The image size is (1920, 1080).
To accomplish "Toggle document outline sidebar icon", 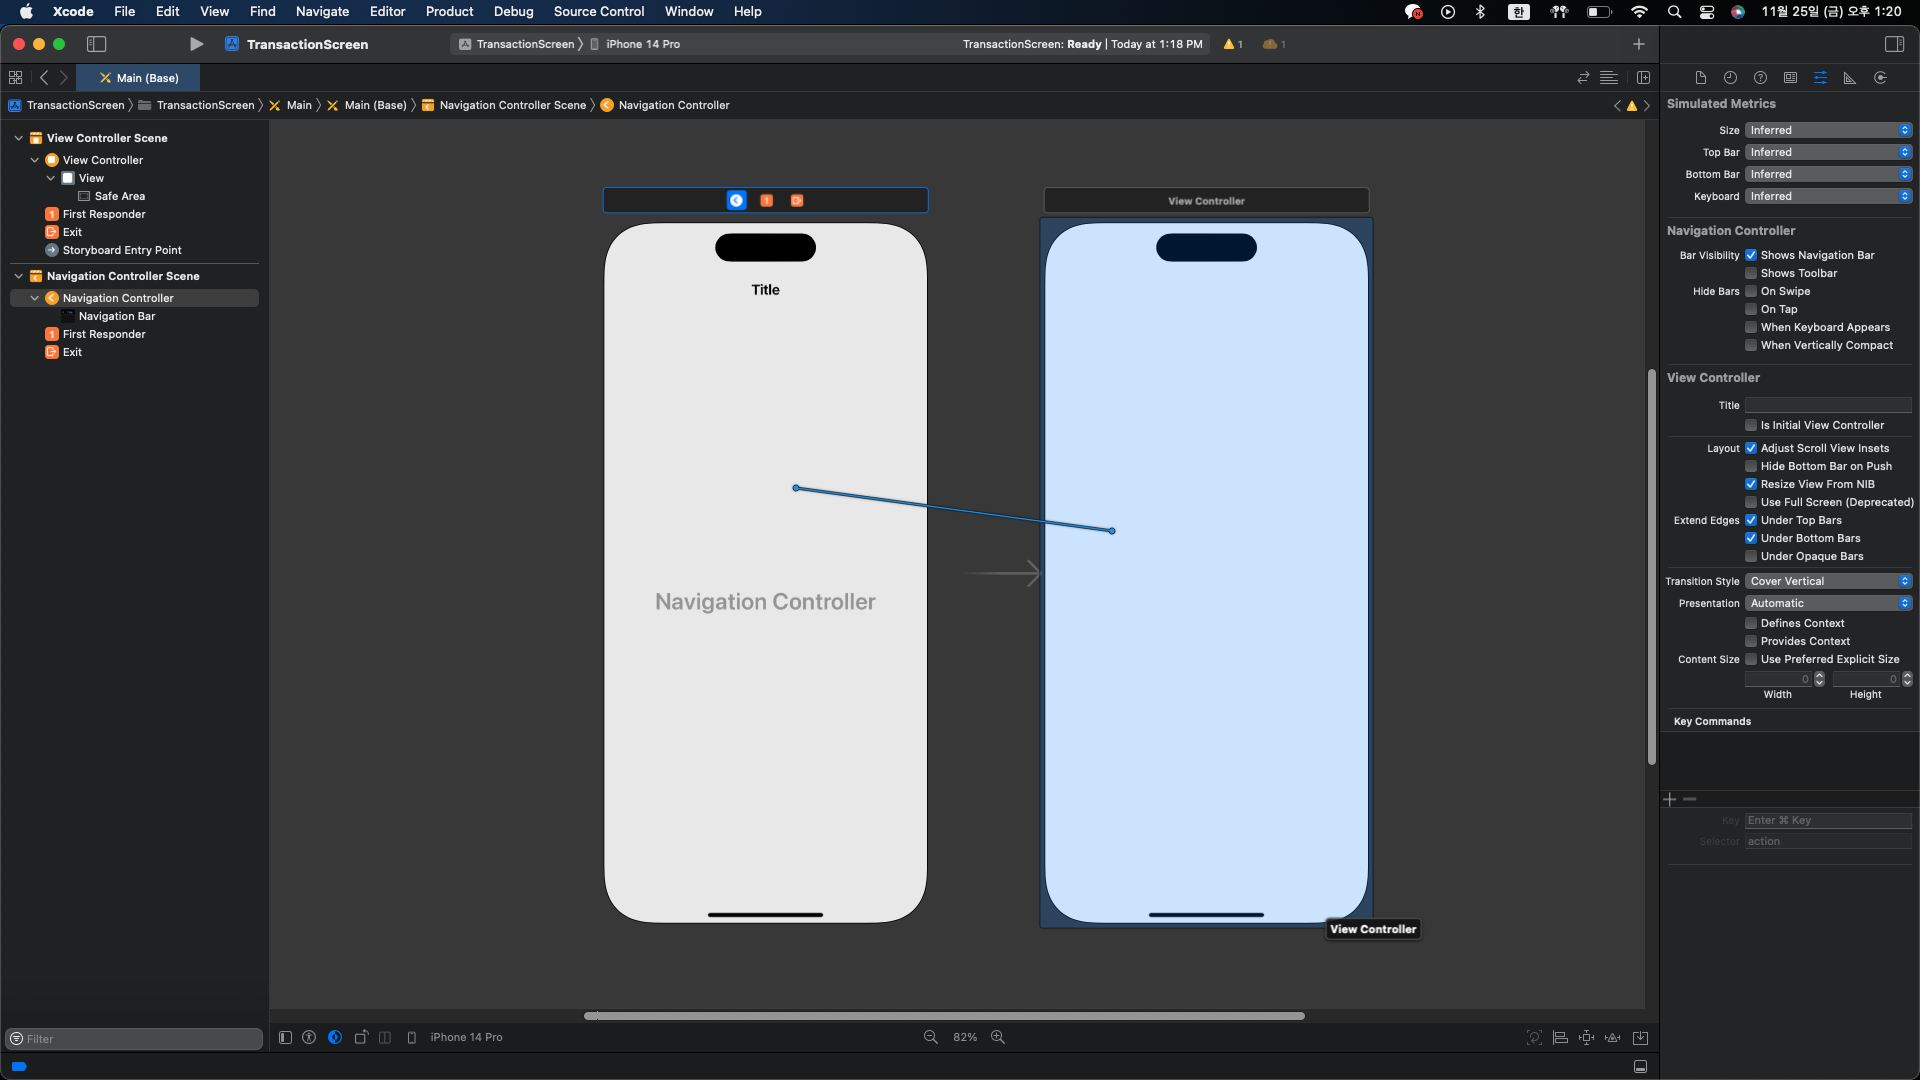I will coord(285,1037).
